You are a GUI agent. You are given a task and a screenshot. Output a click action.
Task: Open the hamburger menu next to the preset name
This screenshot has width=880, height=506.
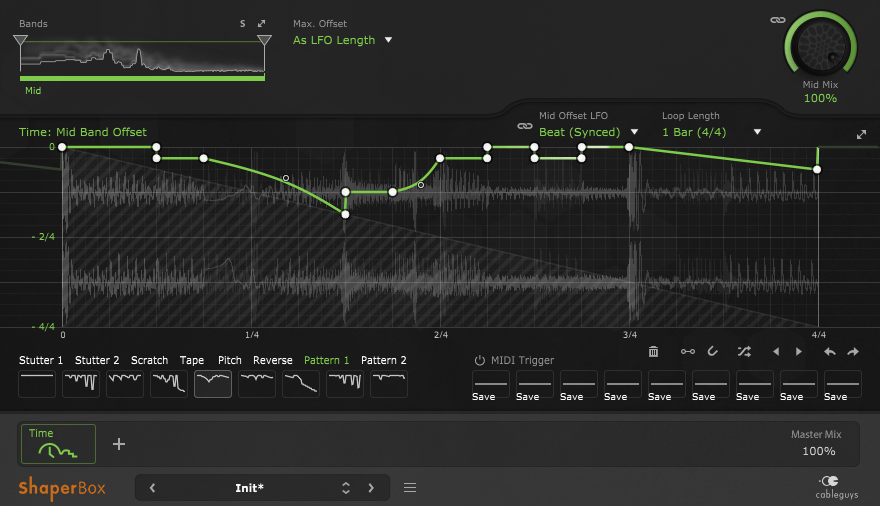coord(409,488)
